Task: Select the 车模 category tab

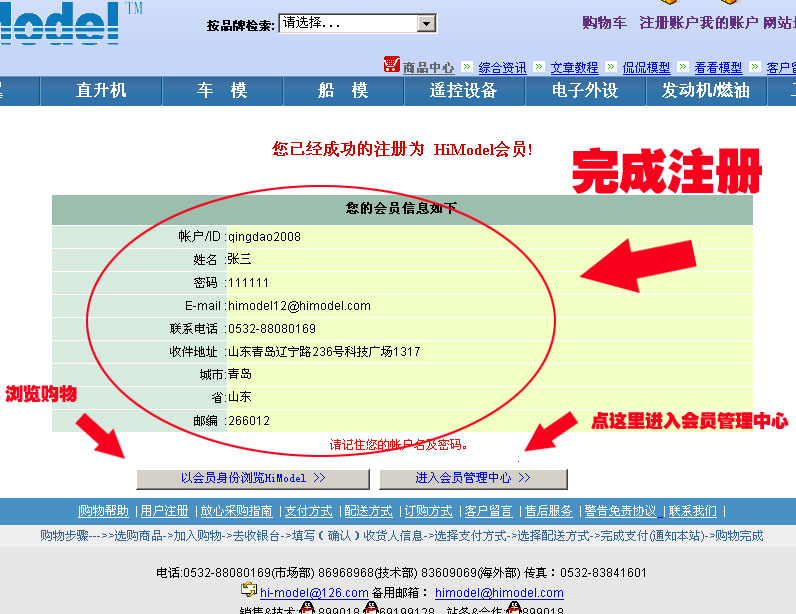Action: [222, 91]
